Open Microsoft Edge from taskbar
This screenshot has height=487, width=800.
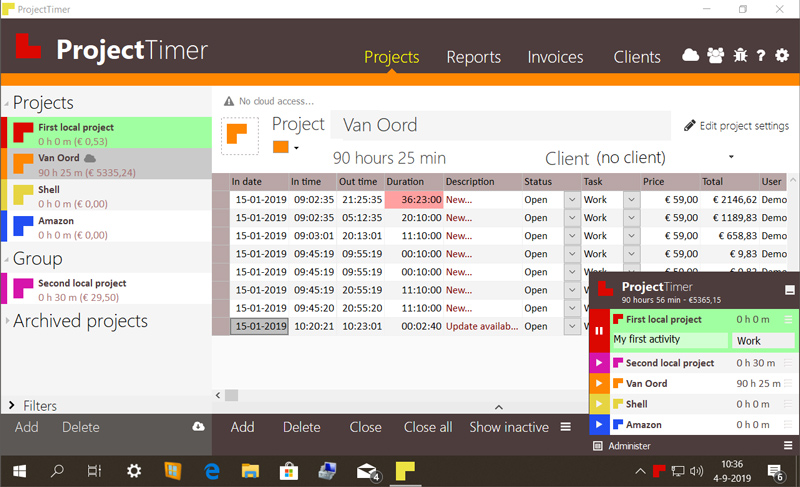(211, 471)
